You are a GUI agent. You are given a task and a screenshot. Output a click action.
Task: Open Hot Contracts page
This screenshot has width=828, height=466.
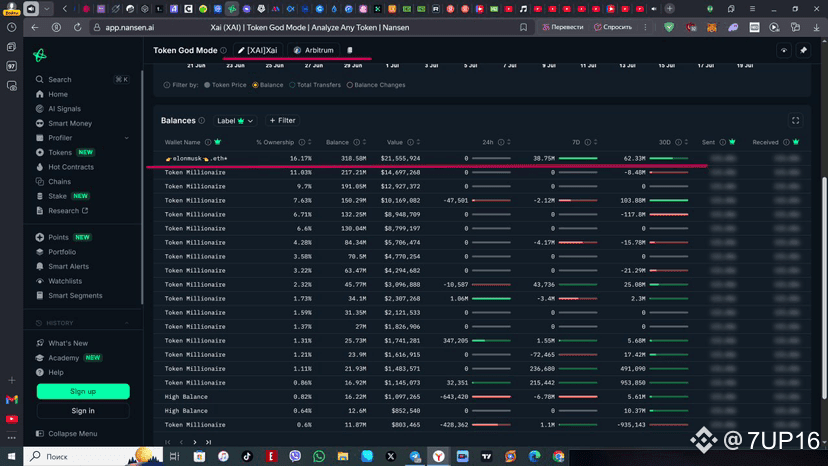tap(70, 167)
